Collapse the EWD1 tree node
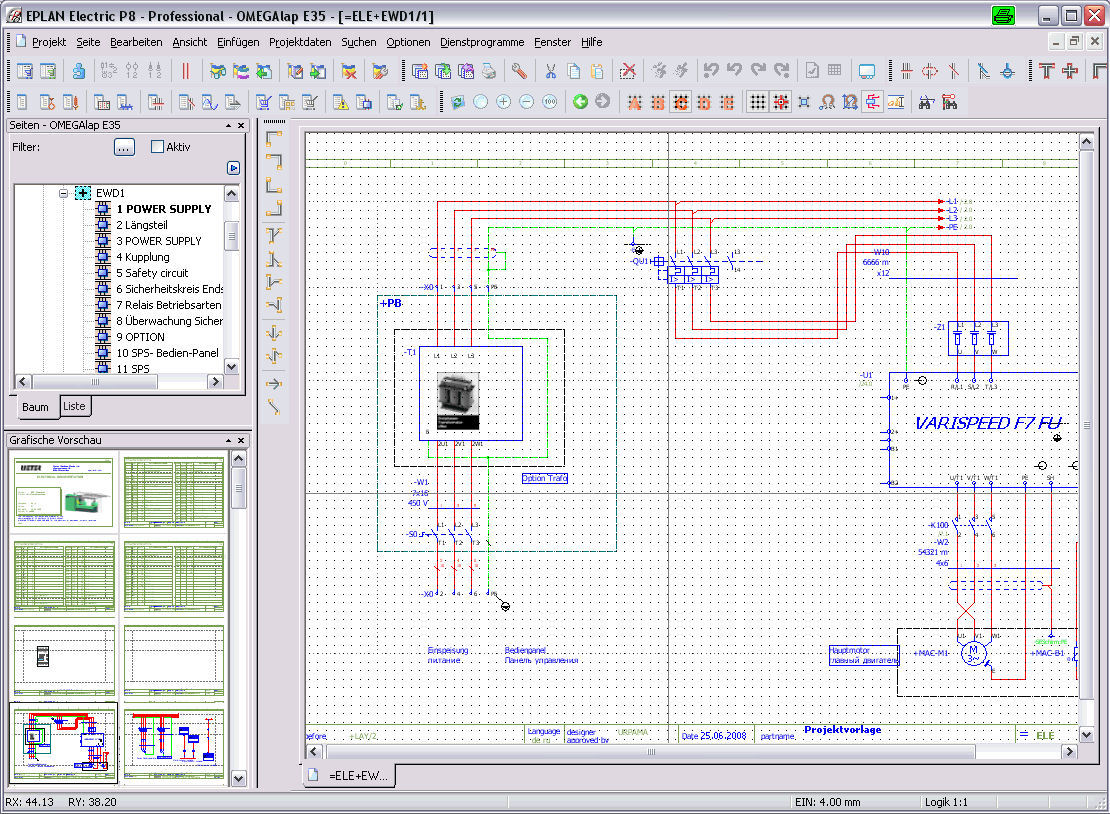This screenshot has height=814, width=1110. tap(63, 193)
